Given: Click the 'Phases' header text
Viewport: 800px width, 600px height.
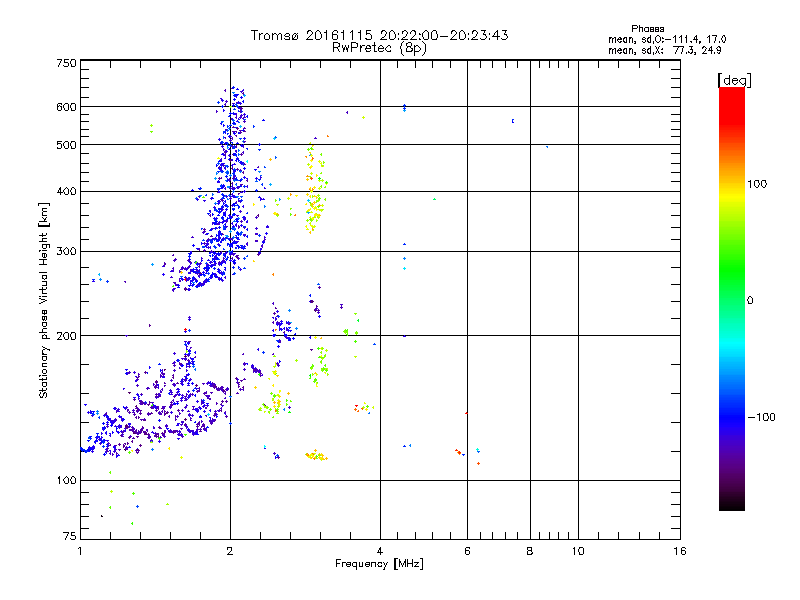Looking at the screenshot, I should pyautogui.click(x=647, y=29).
